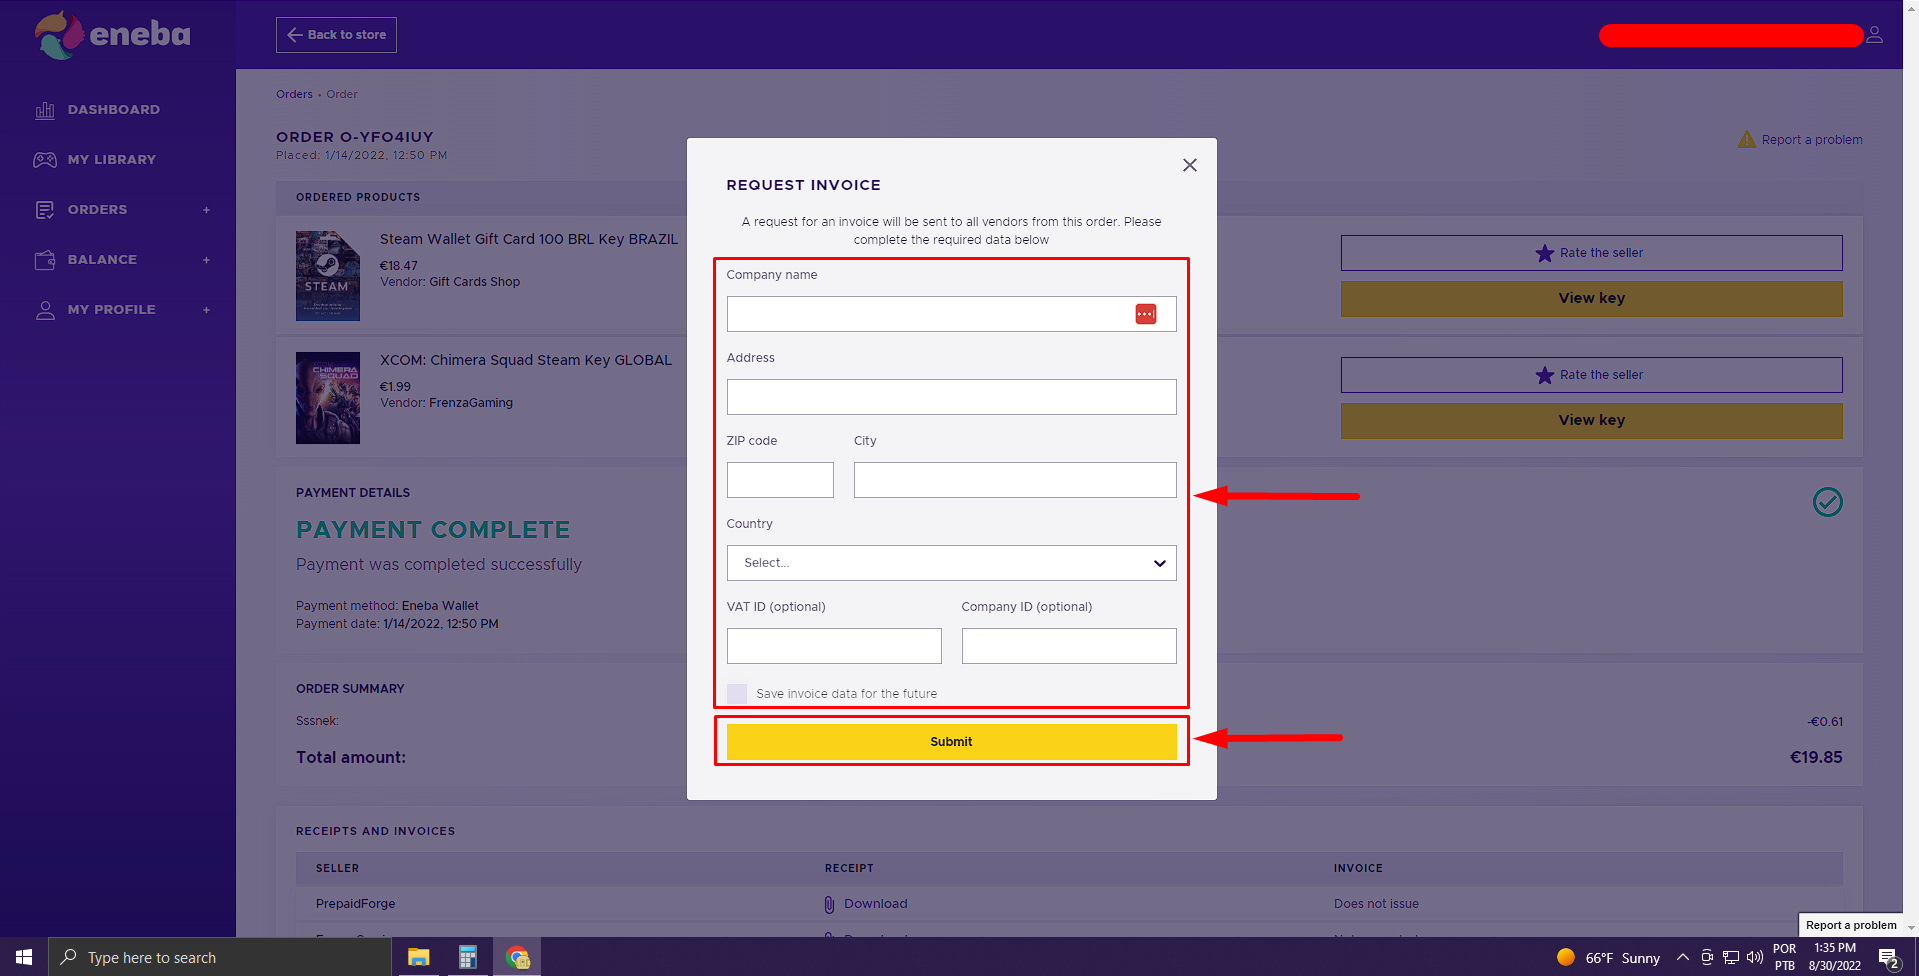Image resolution: width=1919 pixels, height=976 pixels.
Task: Open the Windows notification center
Action: click(x=1889, y=959)
